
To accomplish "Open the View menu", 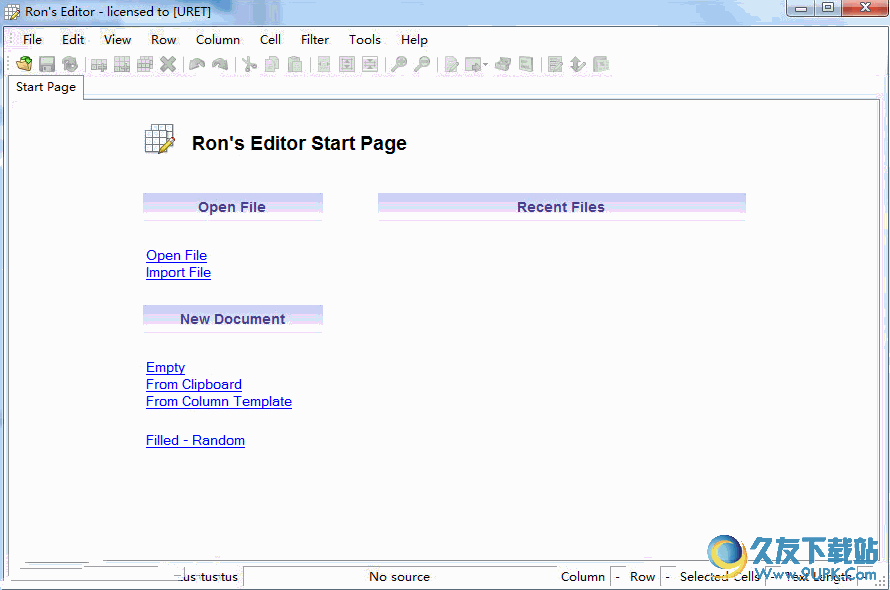I will click(117, 40).
